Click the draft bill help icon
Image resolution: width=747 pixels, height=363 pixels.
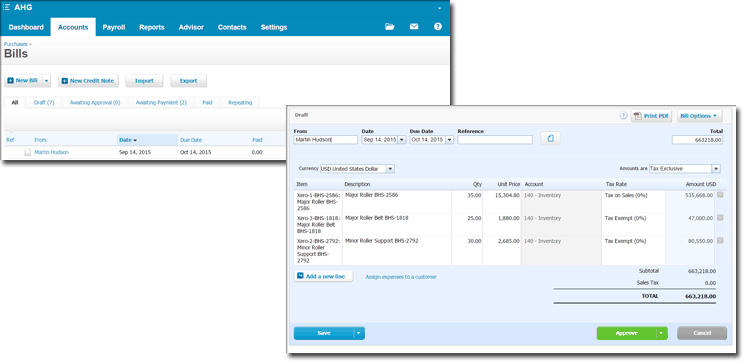pos(623,116)
